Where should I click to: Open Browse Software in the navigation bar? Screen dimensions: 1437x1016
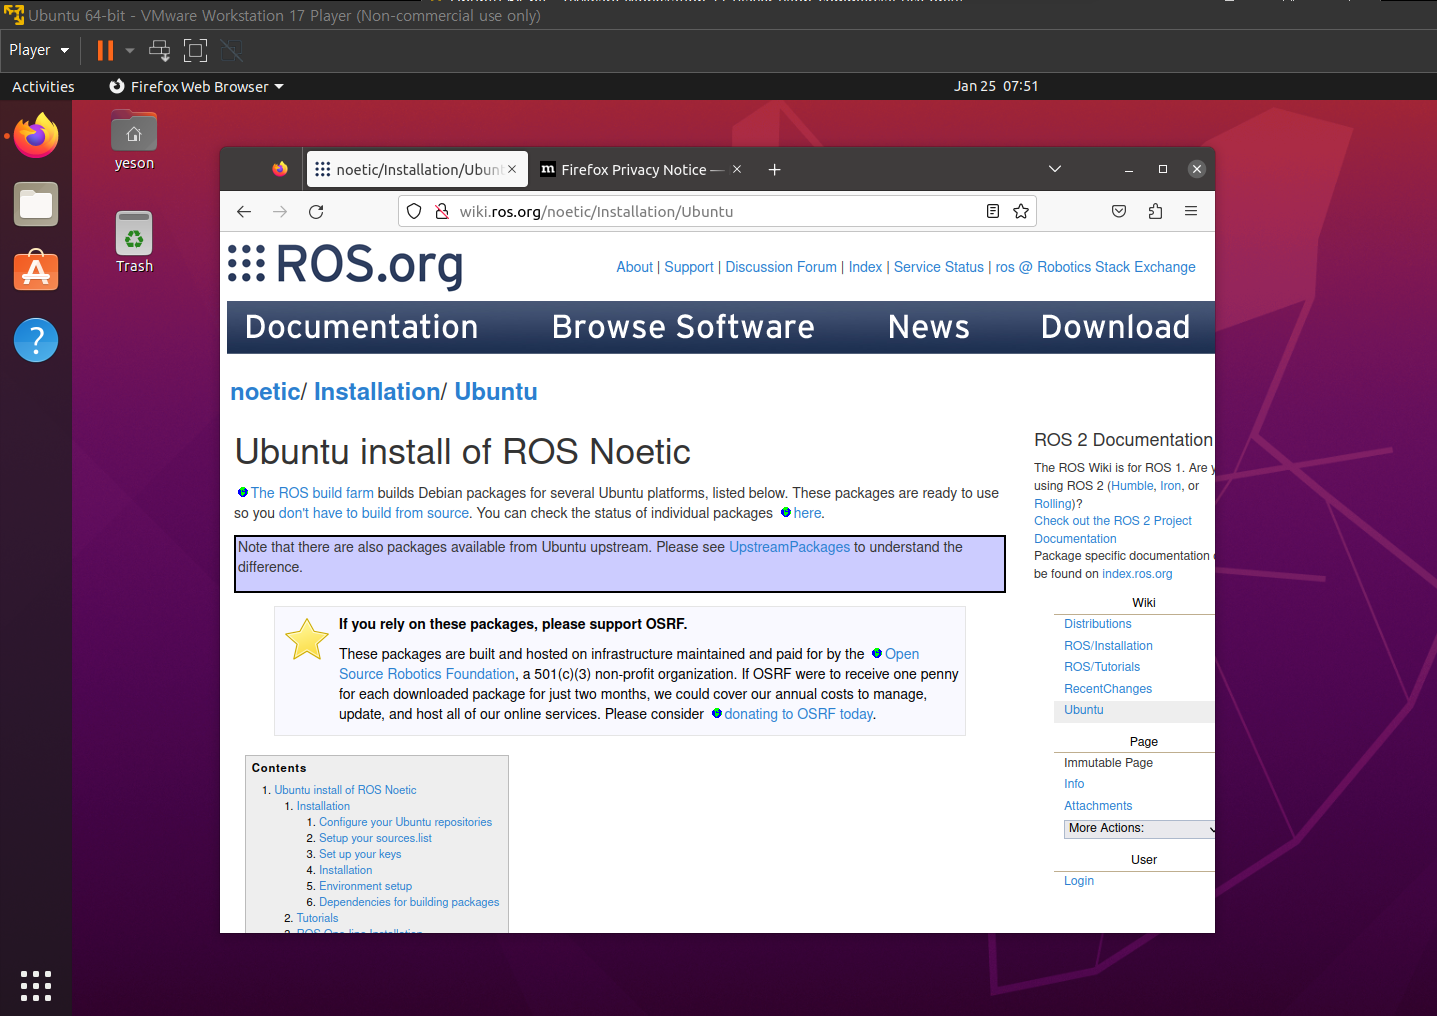click(x=683, y=327)
